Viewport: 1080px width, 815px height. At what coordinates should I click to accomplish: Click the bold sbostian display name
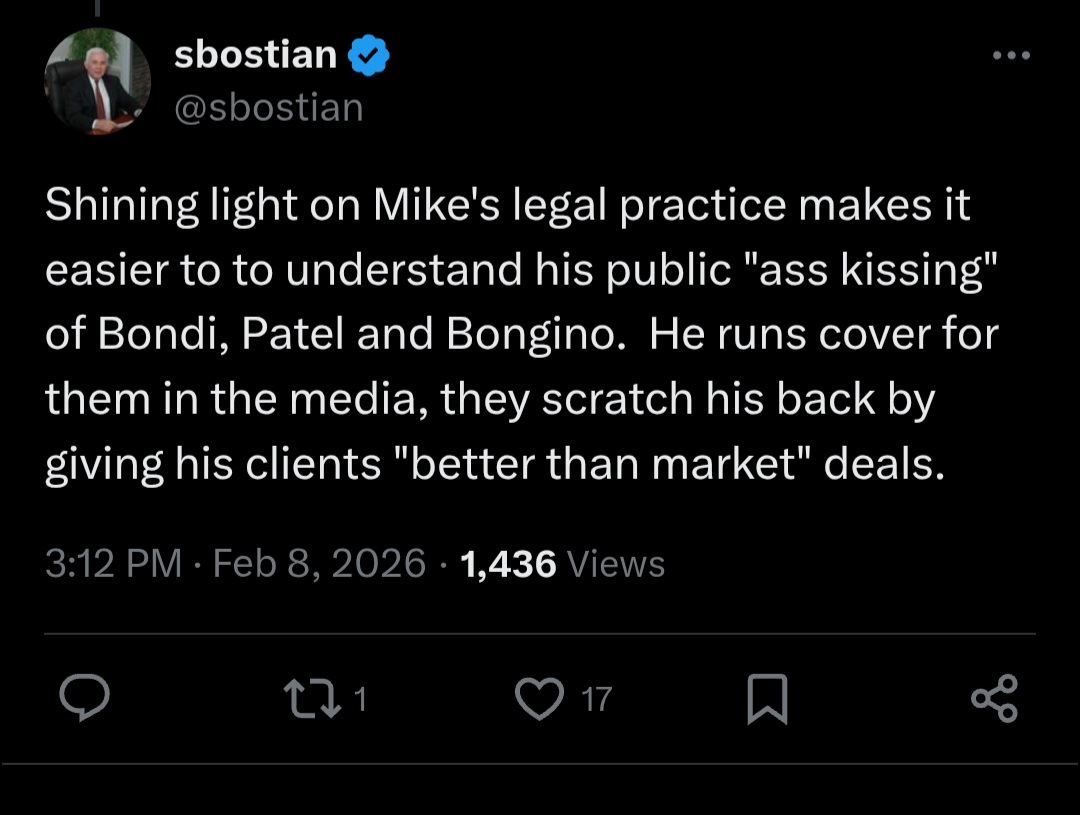click(255, 55)
